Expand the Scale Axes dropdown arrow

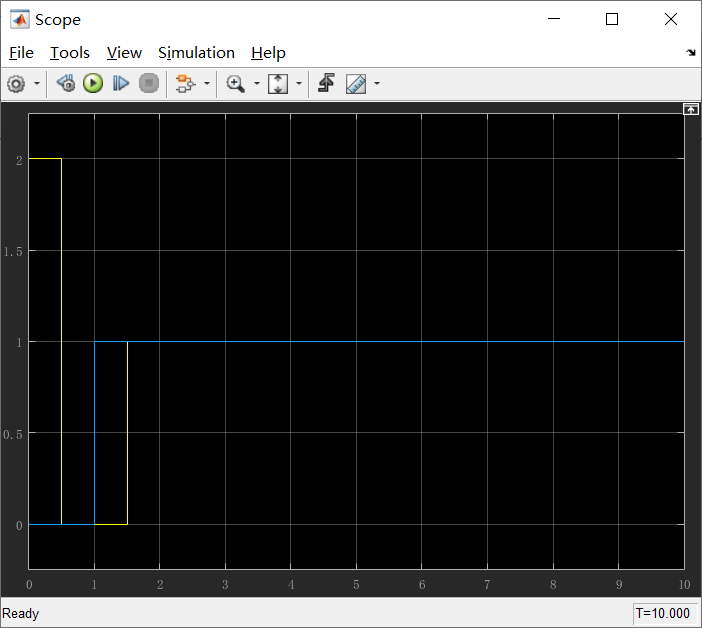click(x=299, y=84)
